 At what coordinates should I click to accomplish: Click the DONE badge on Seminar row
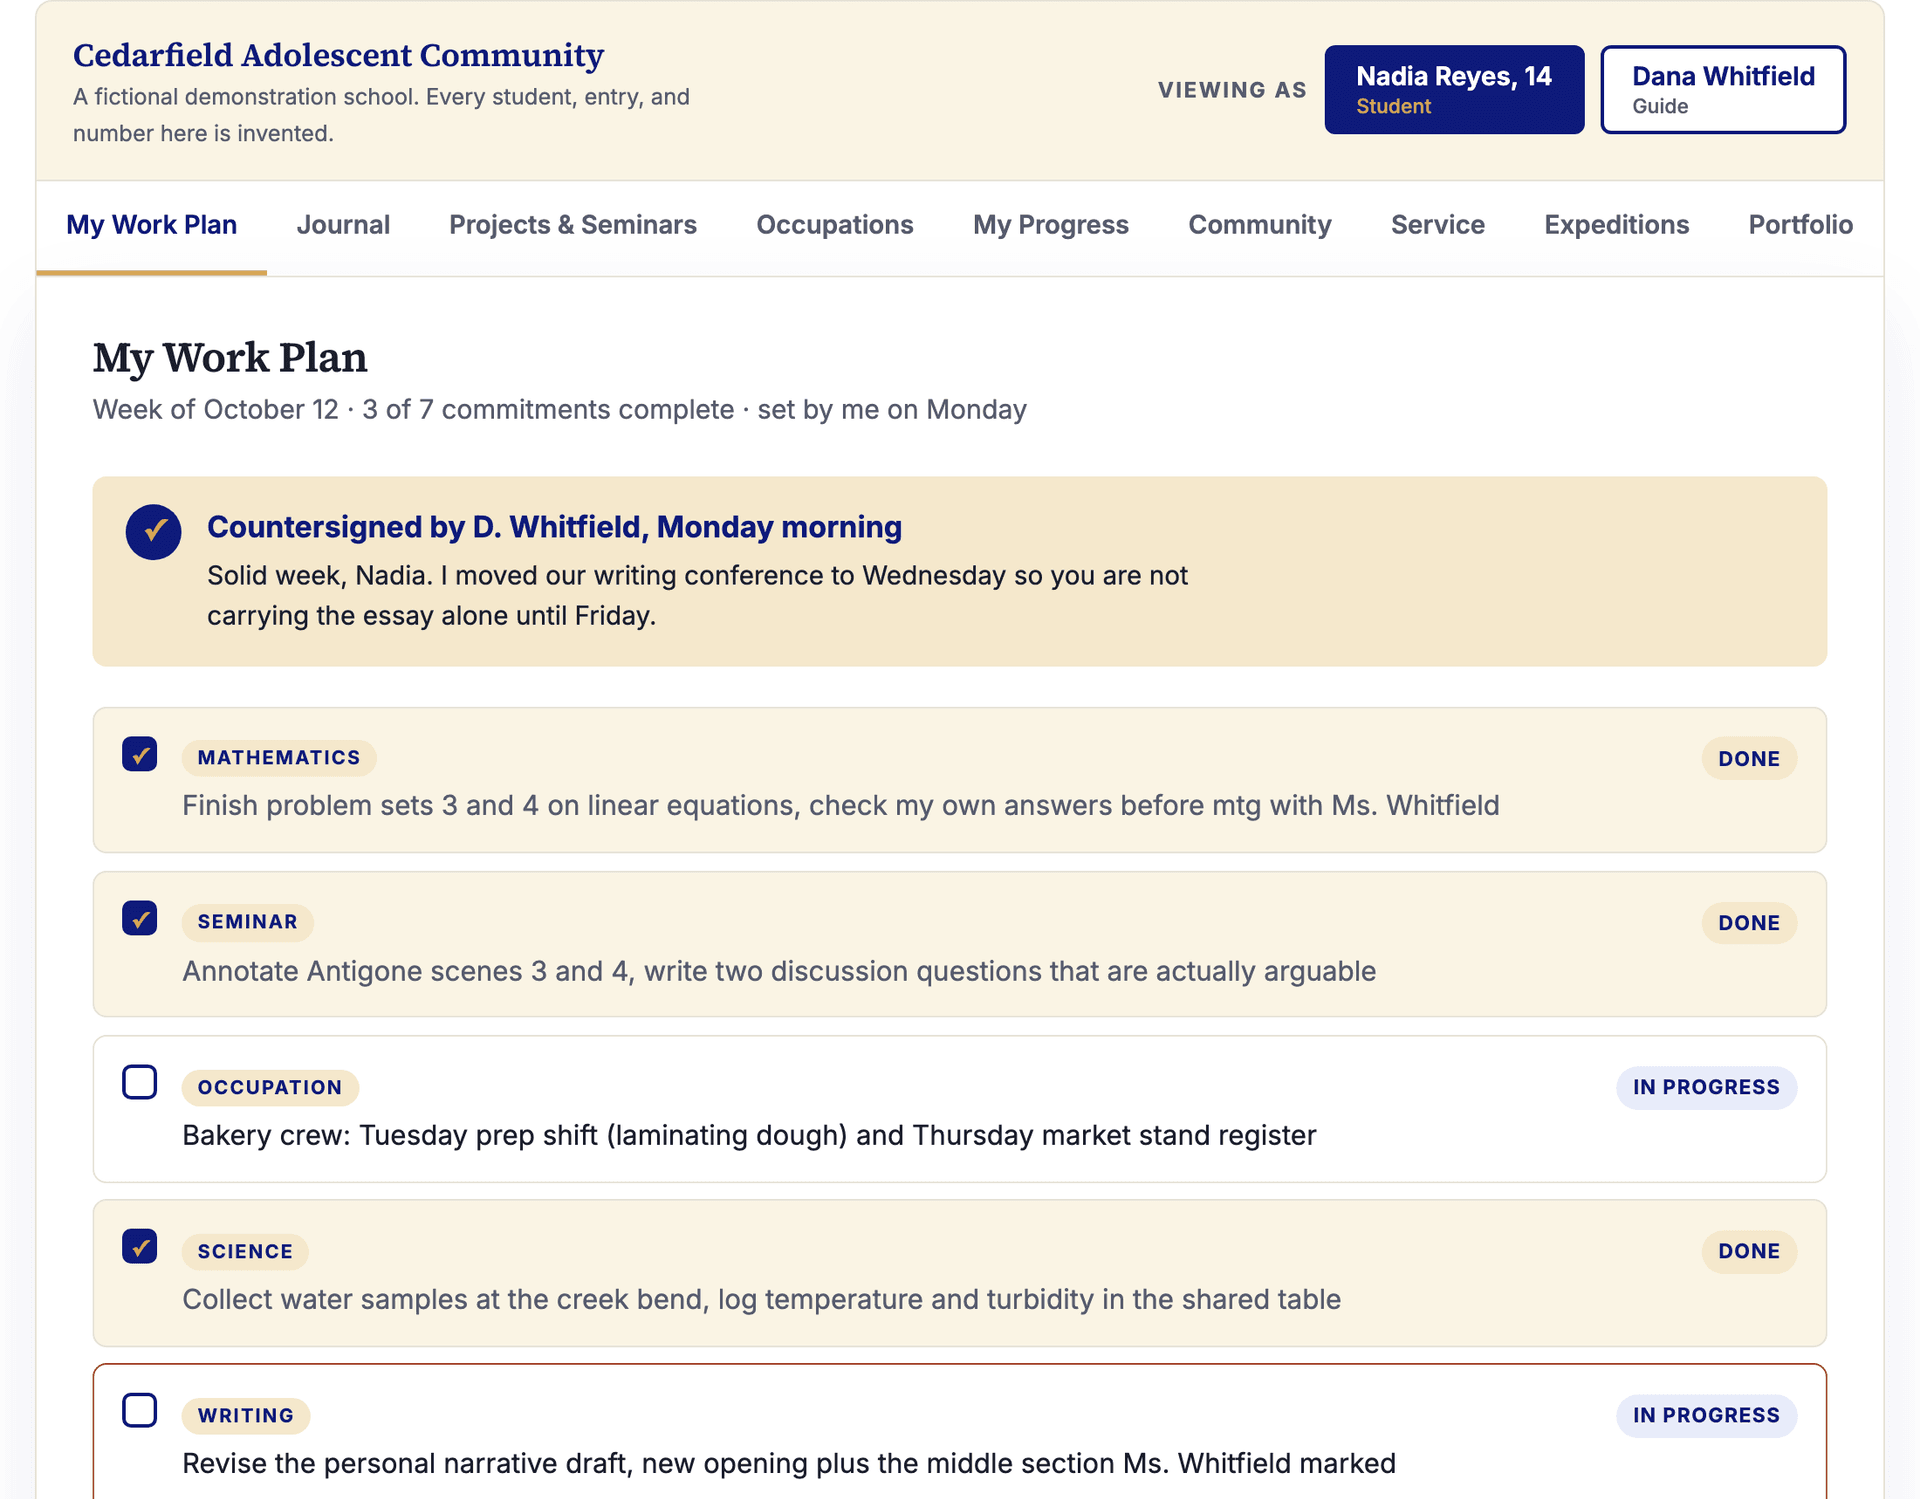coord(1749,923)
